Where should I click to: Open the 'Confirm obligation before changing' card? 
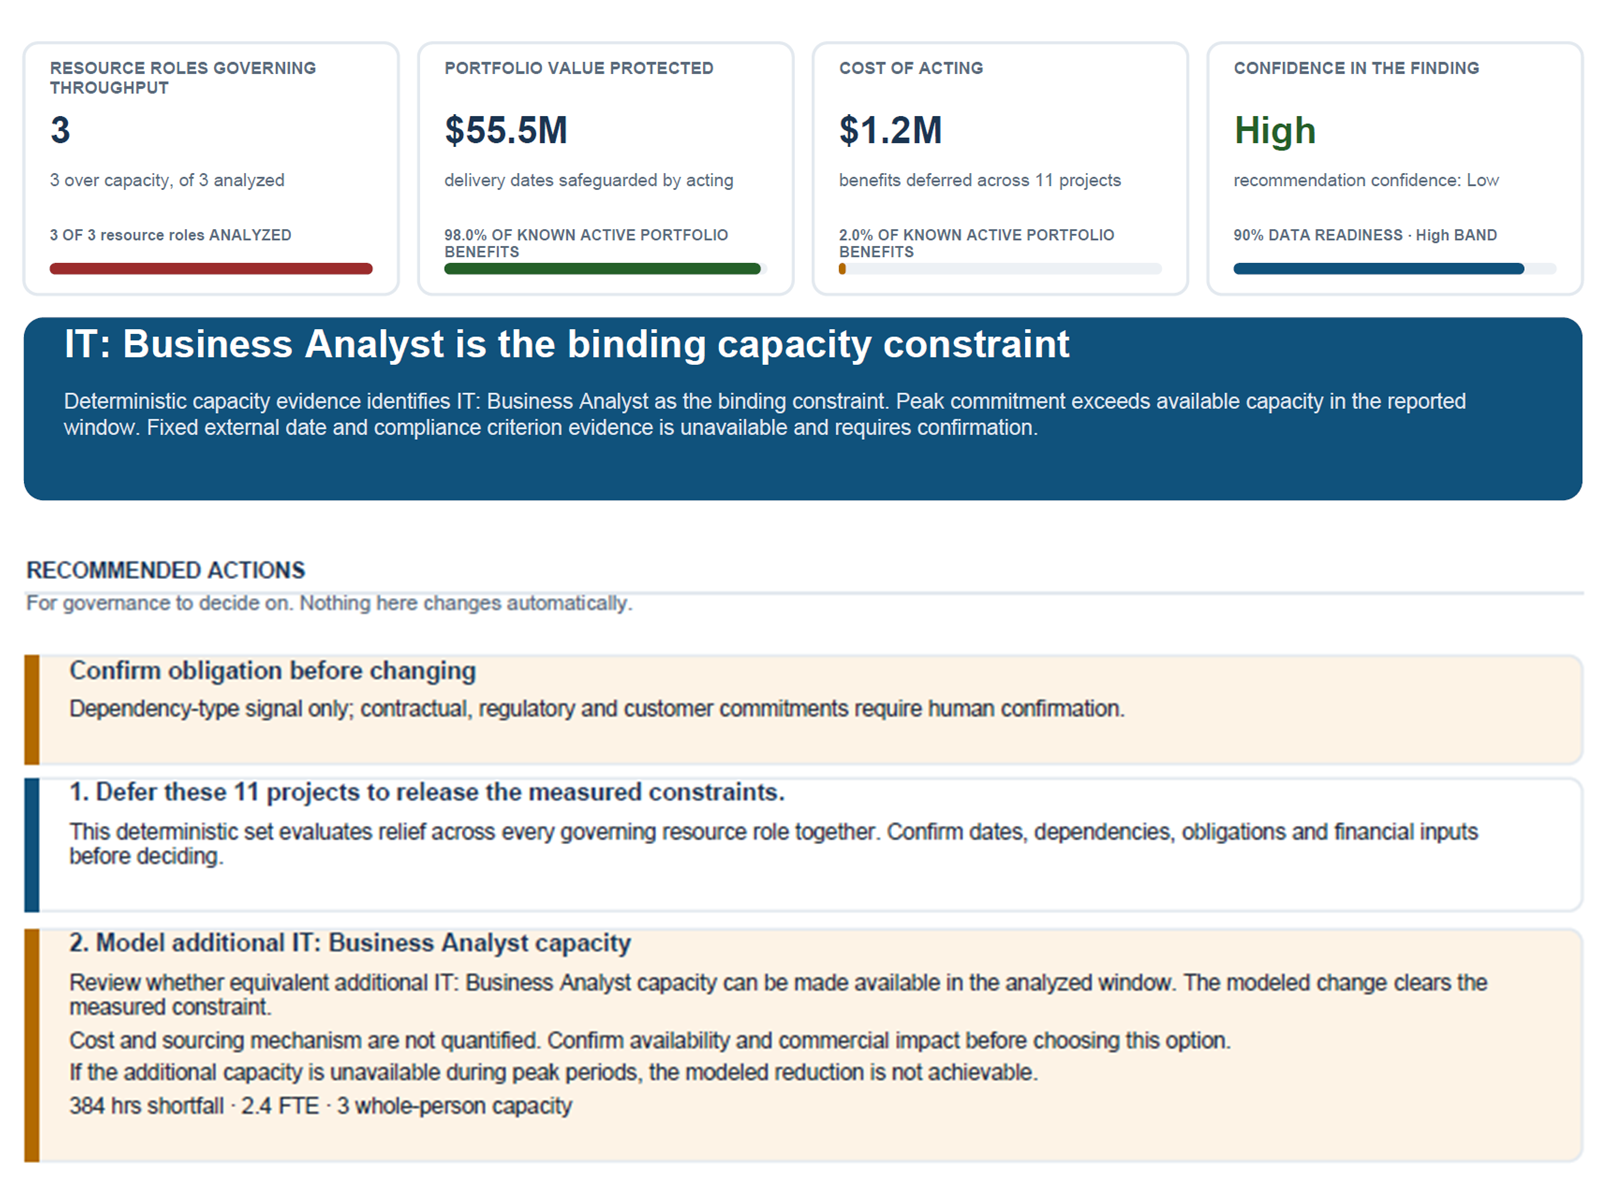coord(804,710)
